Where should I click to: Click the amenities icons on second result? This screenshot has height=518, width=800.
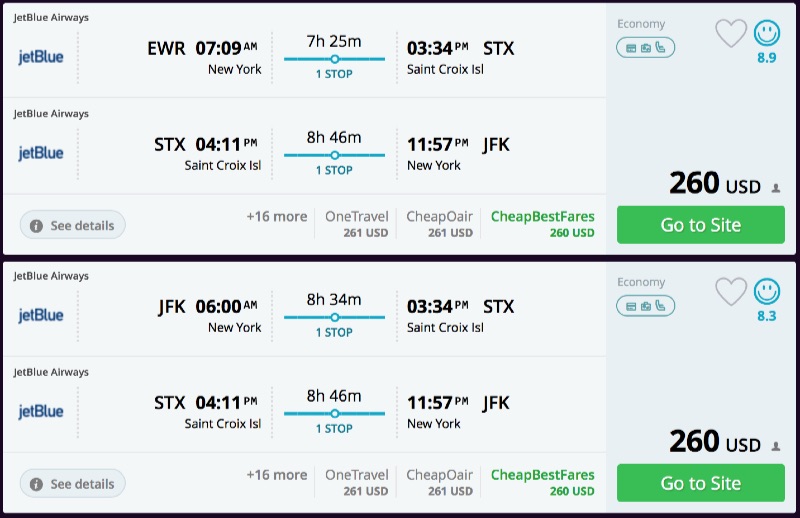click(645, 305)
